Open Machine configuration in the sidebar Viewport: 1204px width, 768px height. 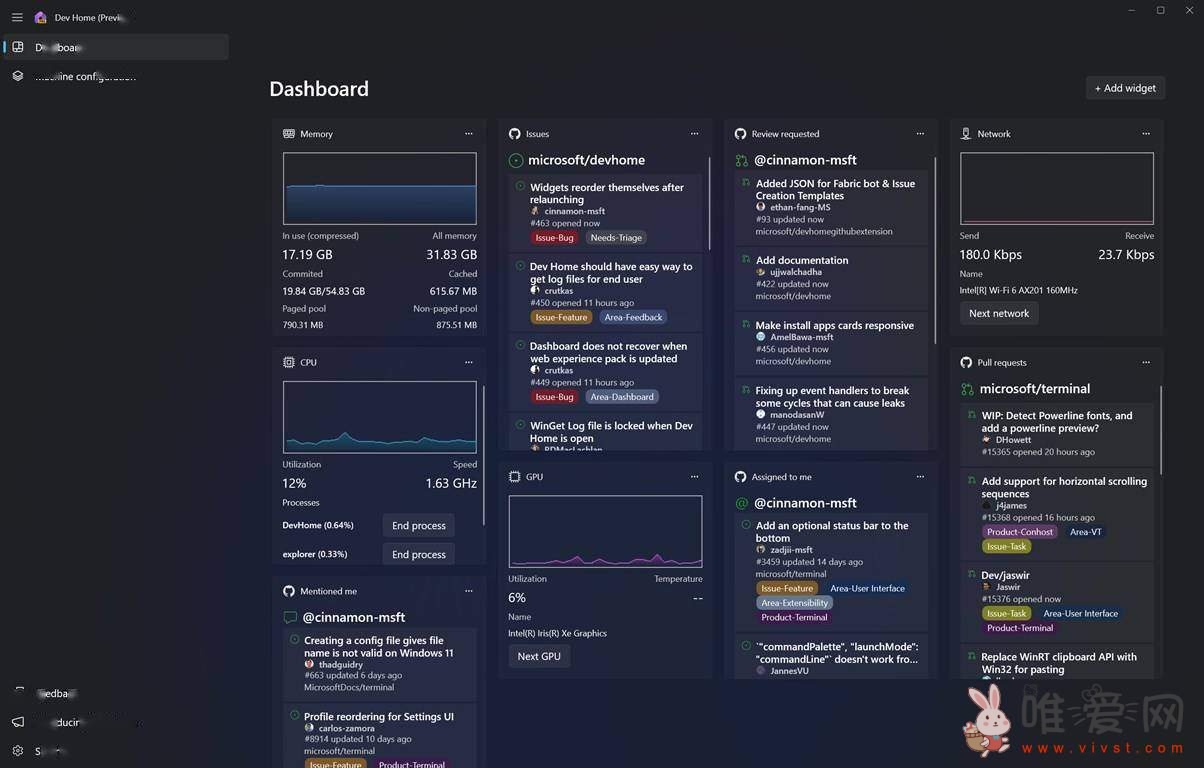[116, 76]
